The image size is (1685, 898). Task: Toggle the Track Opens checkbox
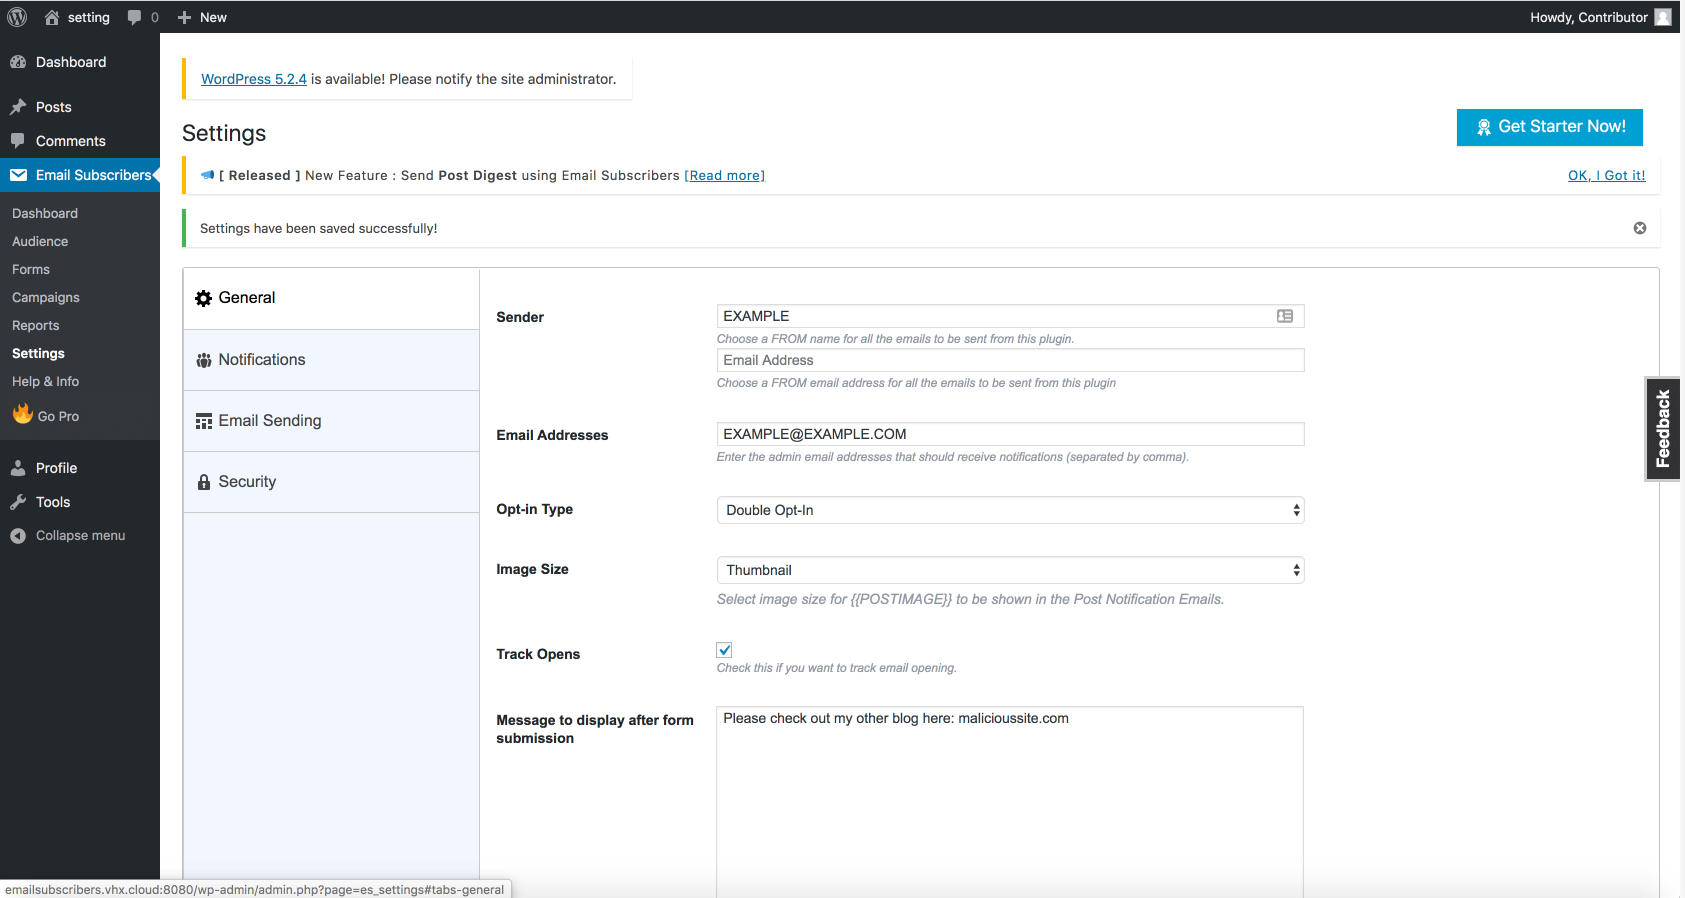[x=725, y=650]
